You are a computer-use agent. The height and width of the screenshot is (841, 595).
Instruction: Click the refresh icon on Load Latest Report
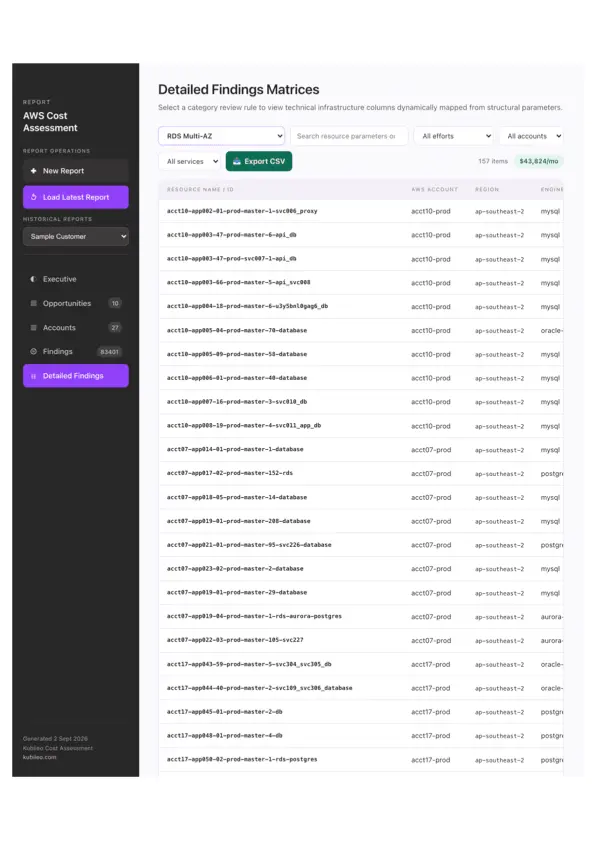pyautogui.click(x=33, y=197)
